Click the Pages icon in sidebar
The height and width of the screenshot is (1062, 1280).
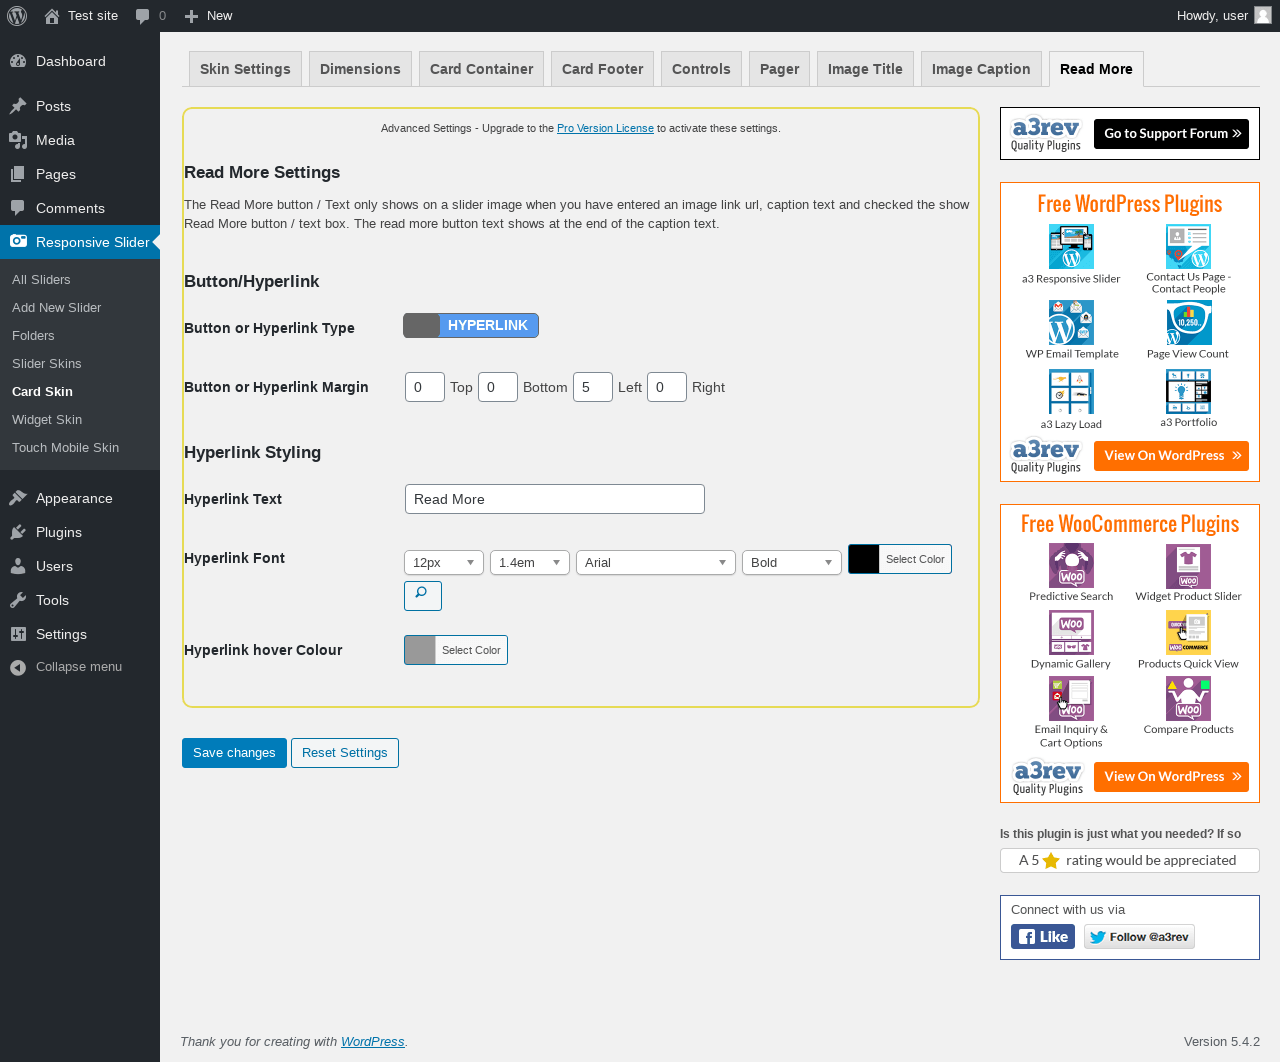pyautogui.click(x=18, y=174)
